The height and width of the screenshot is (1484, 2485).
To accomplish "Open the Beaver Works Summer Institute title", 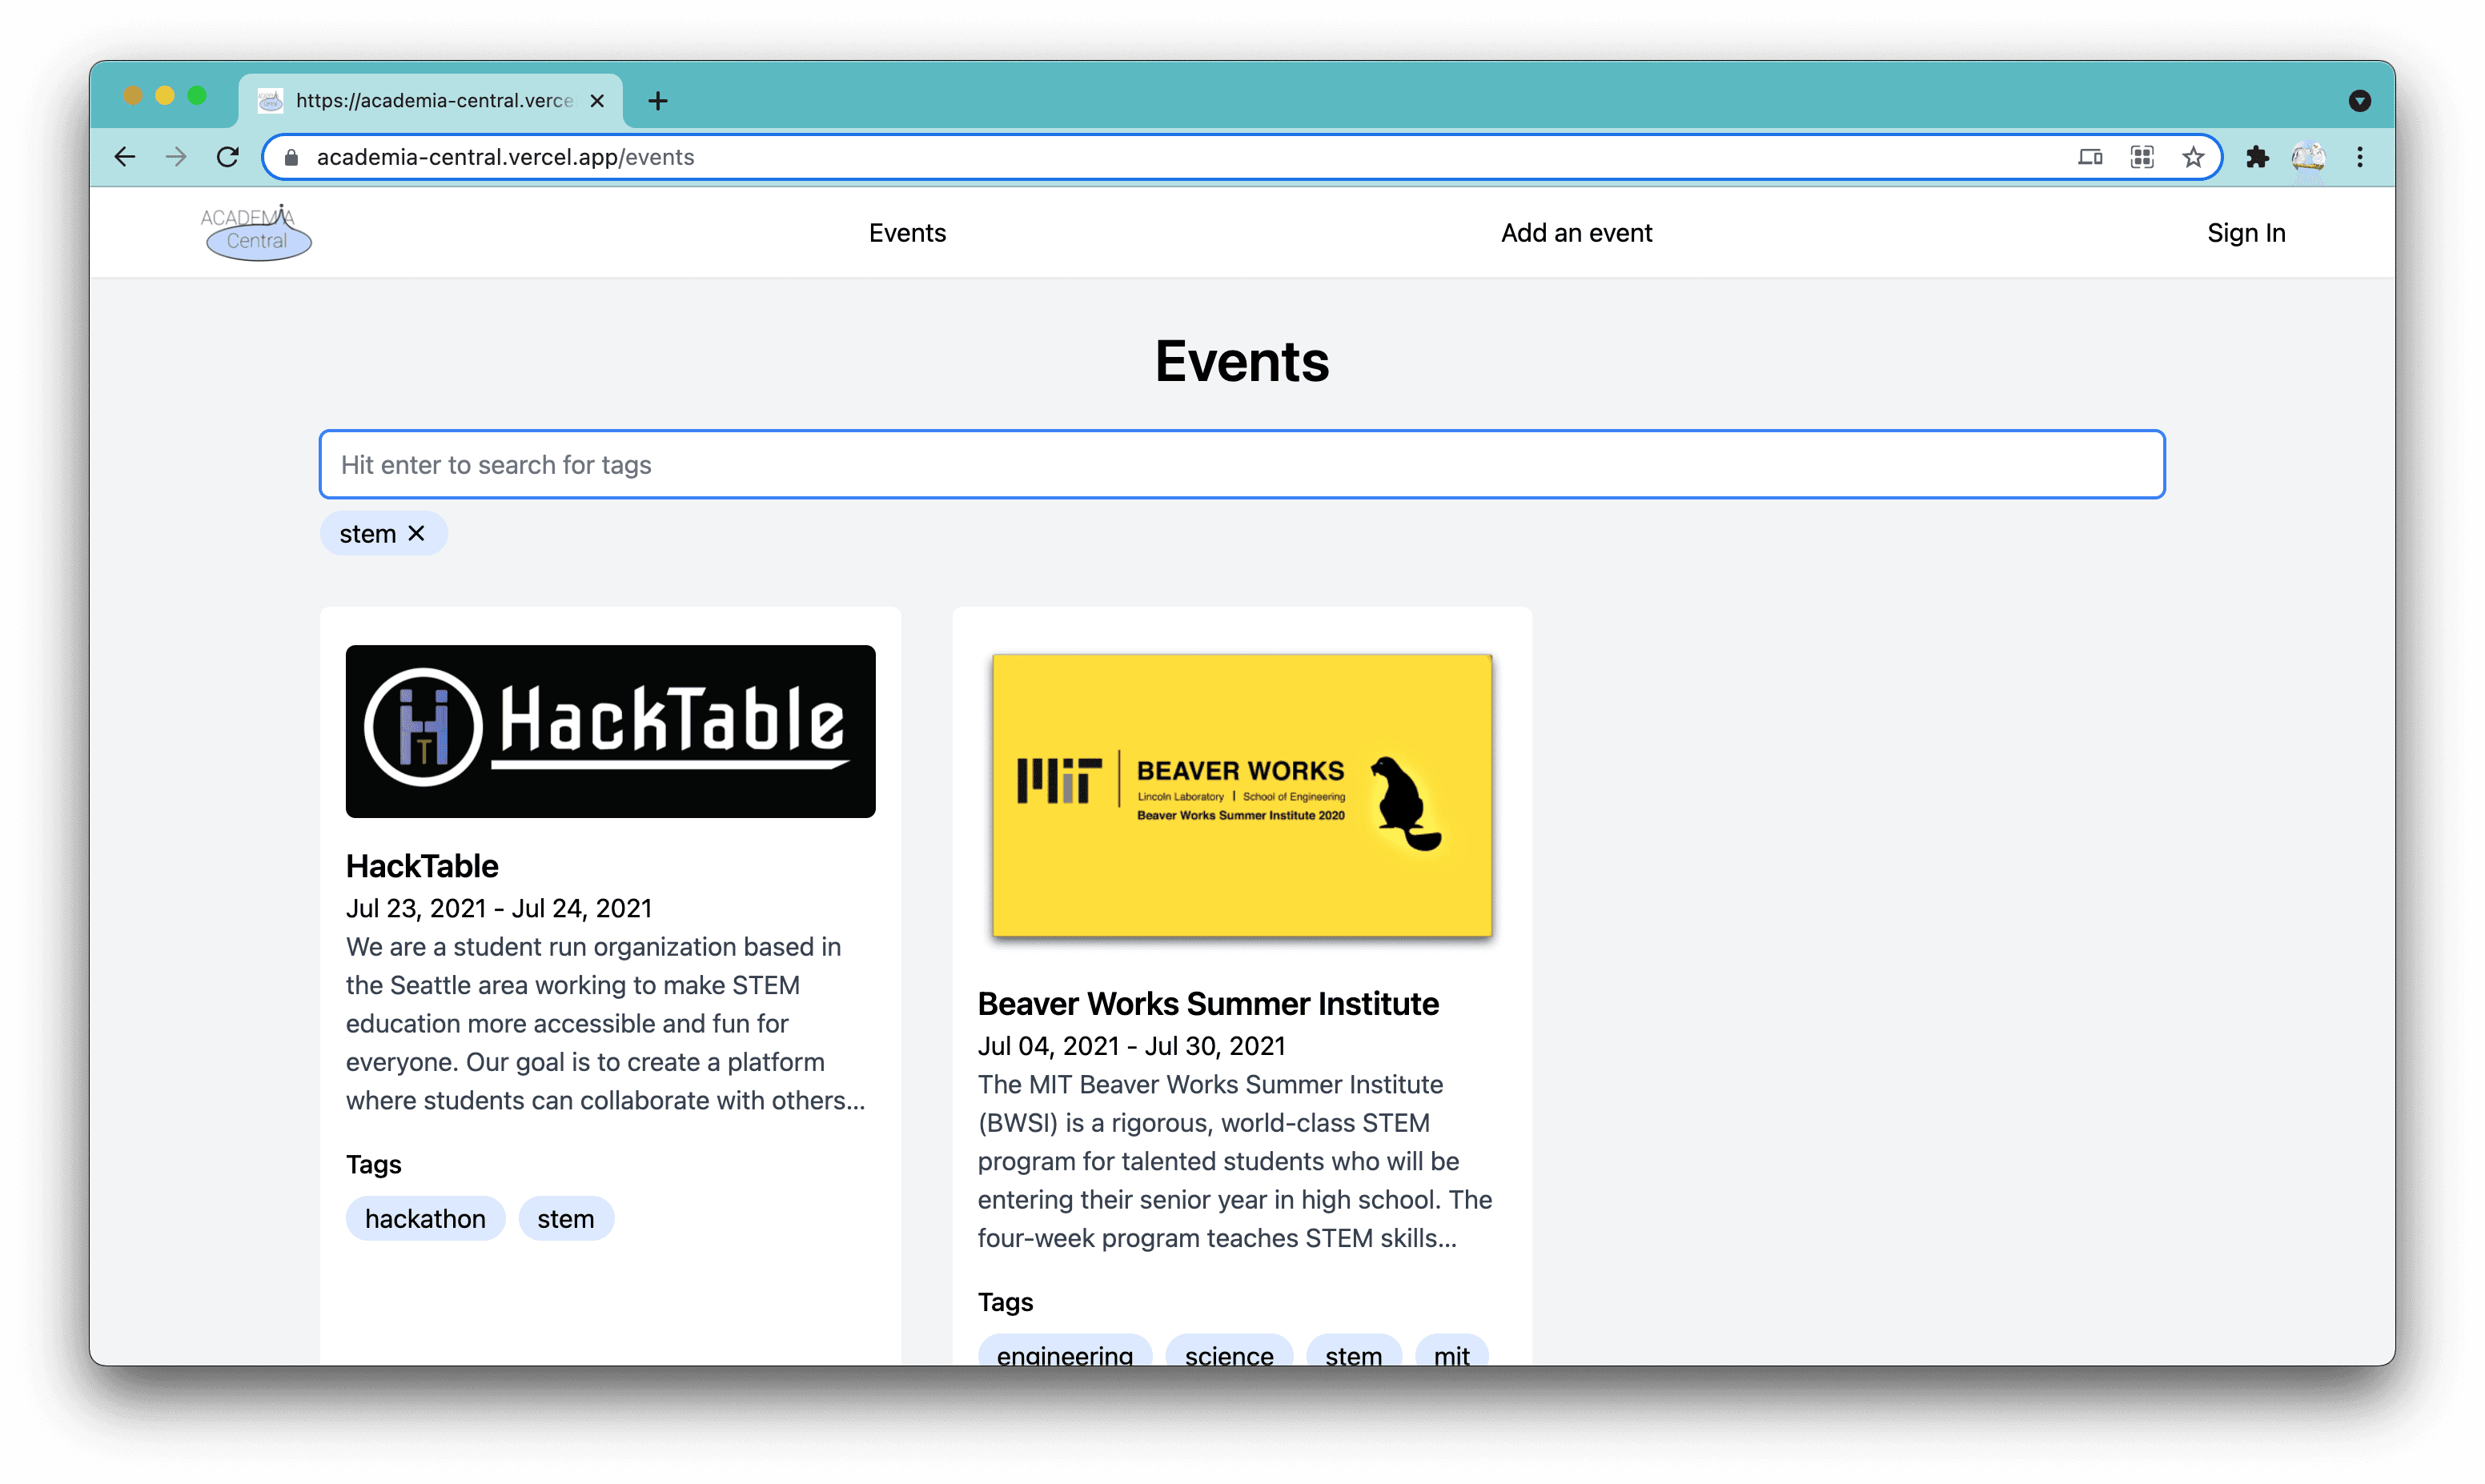I will 1208,1004.
